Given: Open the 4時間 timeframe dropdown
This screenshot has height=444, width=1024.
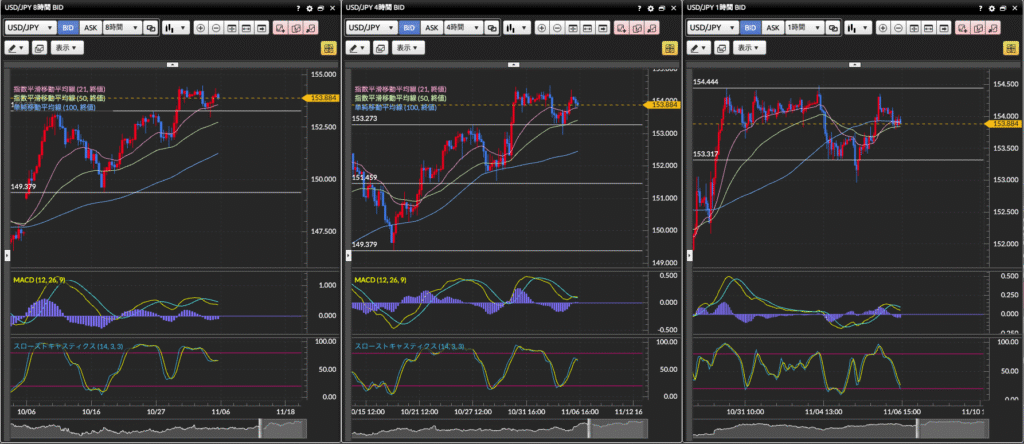Looking at the screenshot, I should pos(462,28).
